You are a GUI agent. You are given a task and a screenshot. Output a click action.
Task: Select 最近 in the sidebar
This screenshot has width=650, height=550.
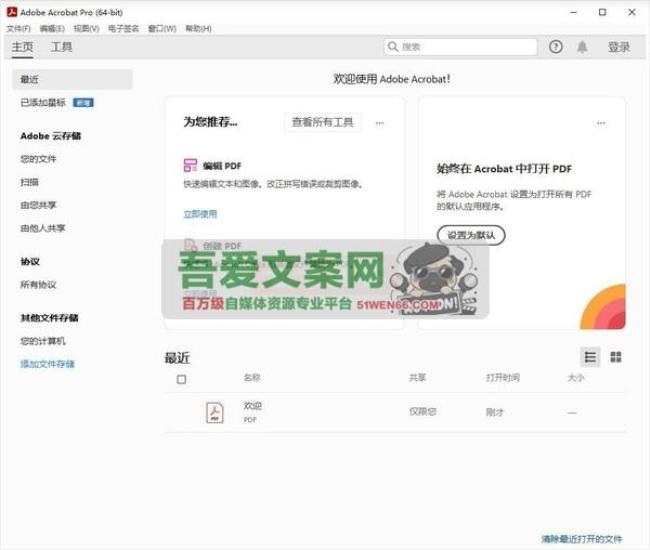click(x=72, y=79)
